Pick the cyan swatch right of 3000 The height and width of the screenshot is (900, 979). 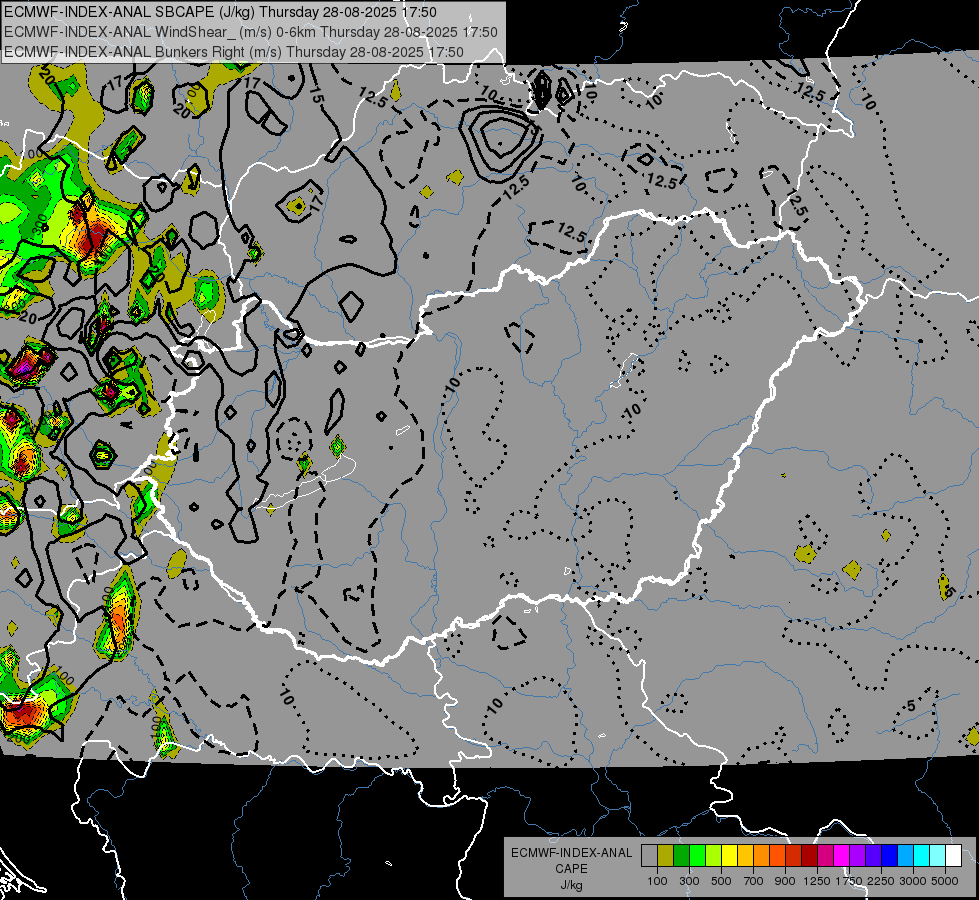[x=922, y=856]
